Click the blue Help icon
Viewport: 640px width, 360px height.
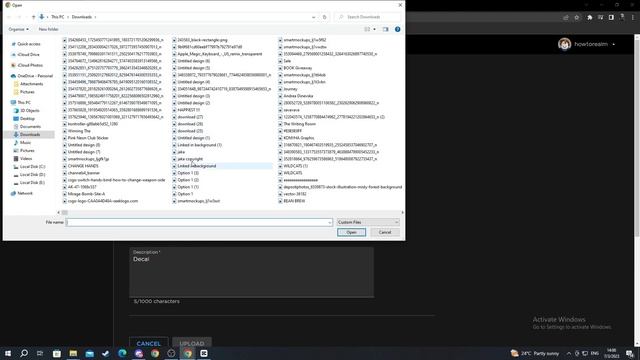[397, 29]
